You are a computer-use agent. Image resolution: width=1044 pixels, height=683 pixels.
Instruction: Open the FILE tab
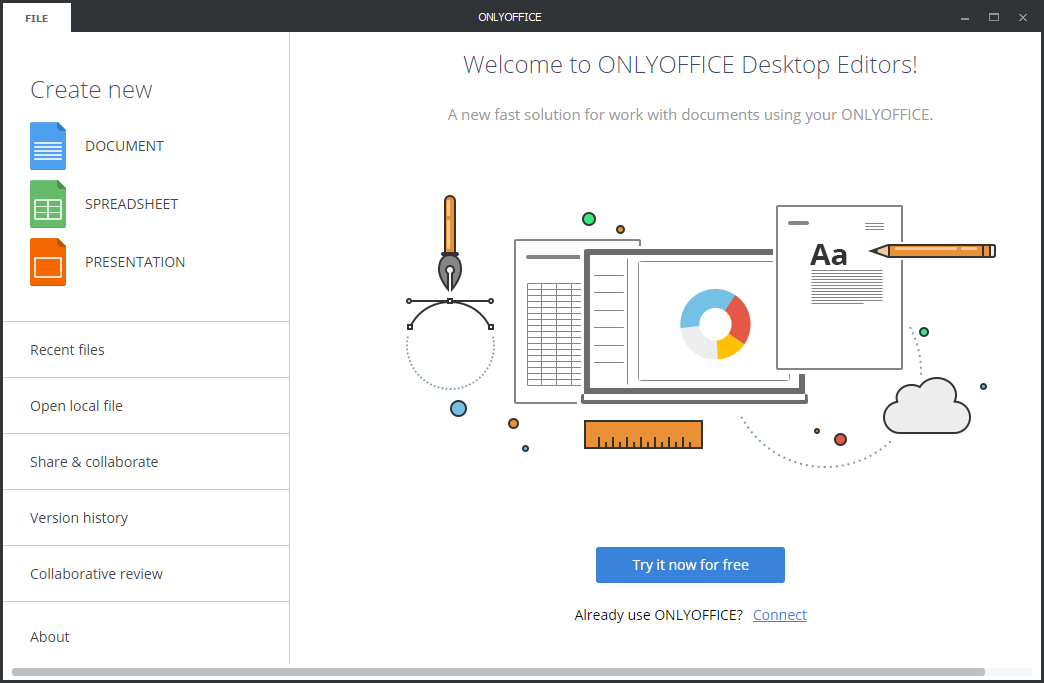(37, 18)
